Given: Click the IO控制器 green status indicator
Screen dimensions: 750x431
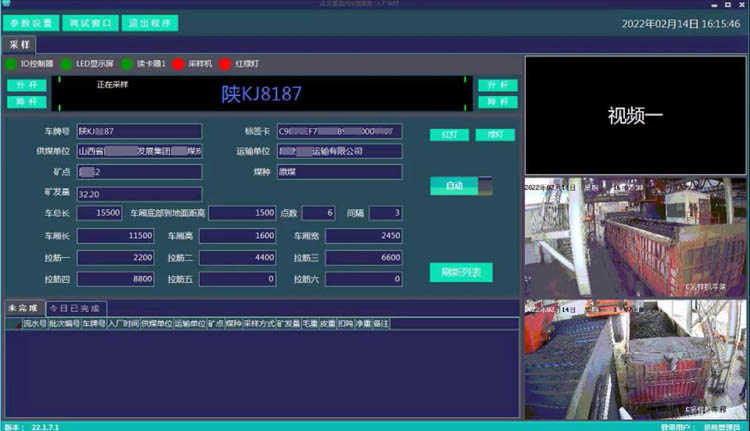Looking at the screenshot, I should pyautogui.click(x=11, y=64).
